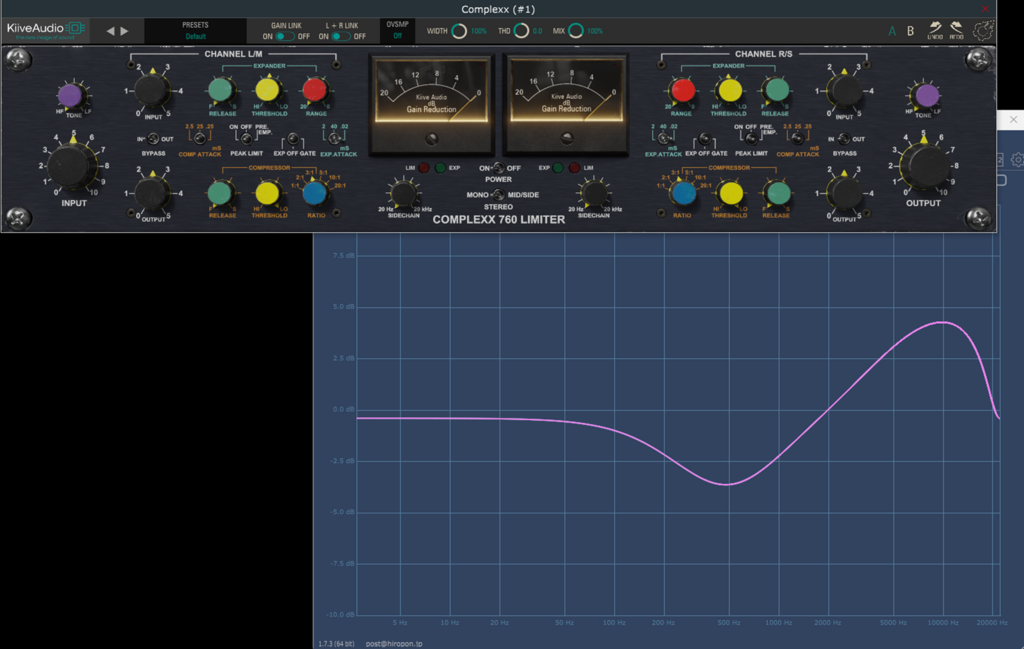Click the large Output knob
The height and width of the screenshot is (649, 1024).
924,165
